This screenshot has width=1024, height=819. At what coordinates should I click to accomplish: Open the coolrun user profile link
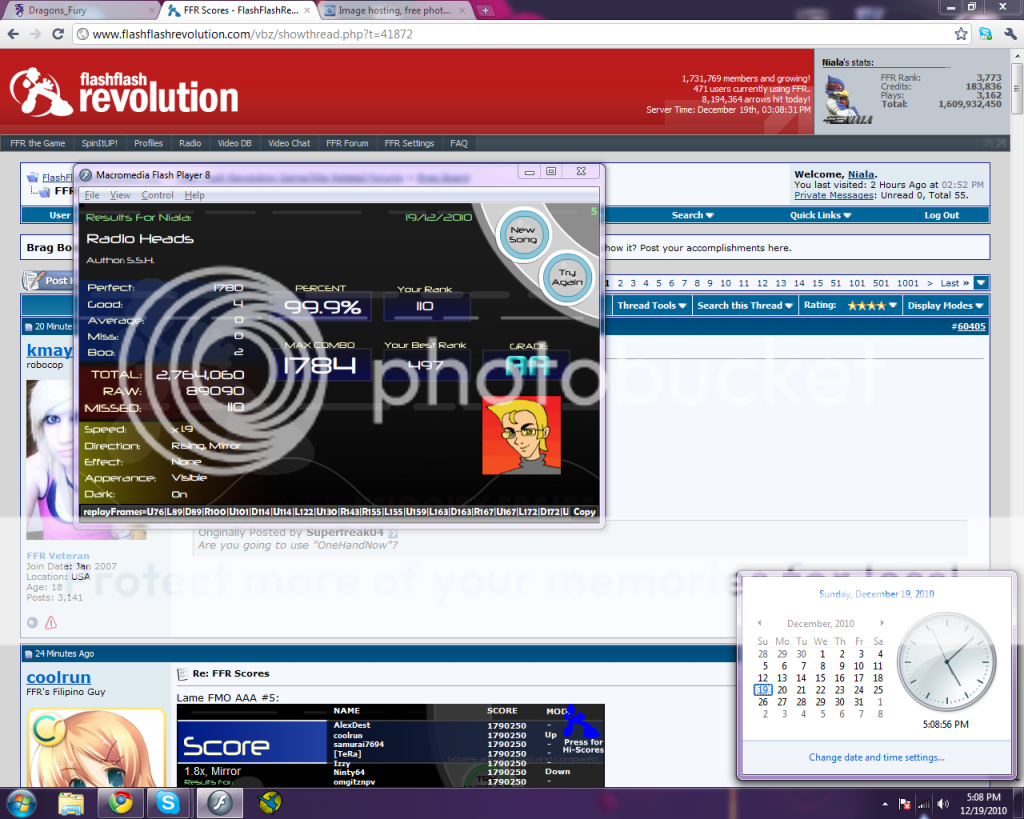[x=58, y=677]
